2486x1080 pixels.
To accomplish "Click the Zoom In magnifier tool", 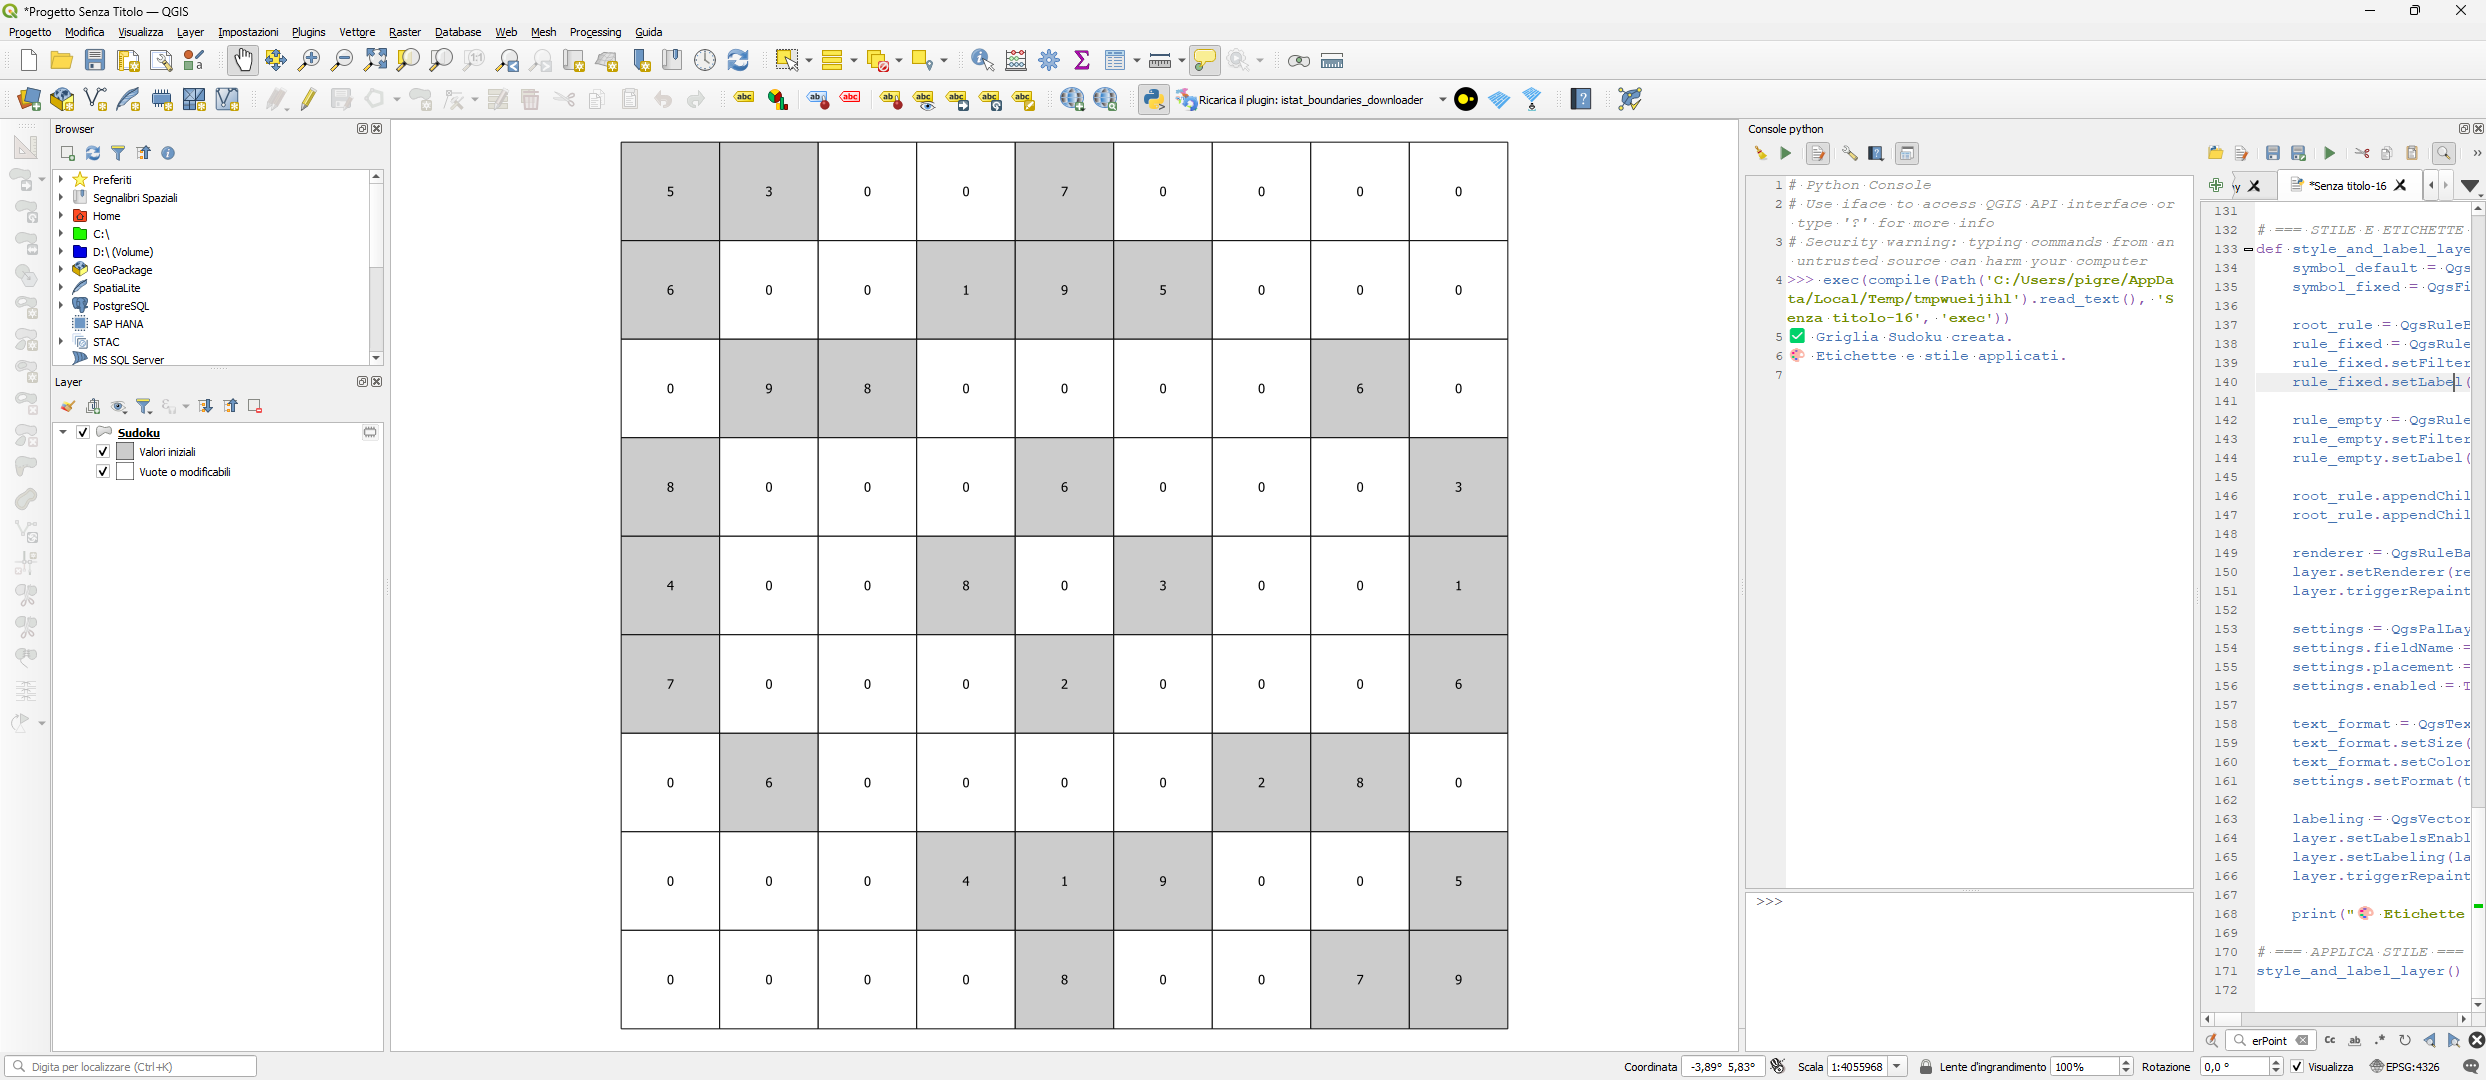I will 309,61.
